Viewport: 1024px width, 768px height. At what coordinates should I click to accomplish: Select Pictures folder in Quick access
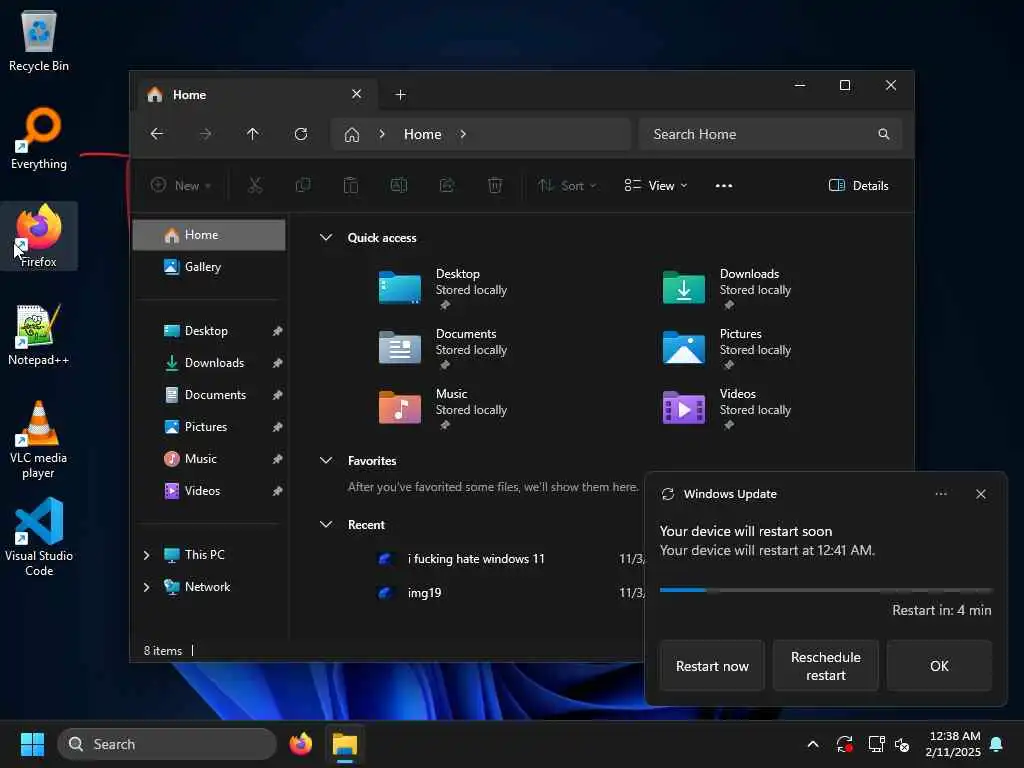pos(728,347)
